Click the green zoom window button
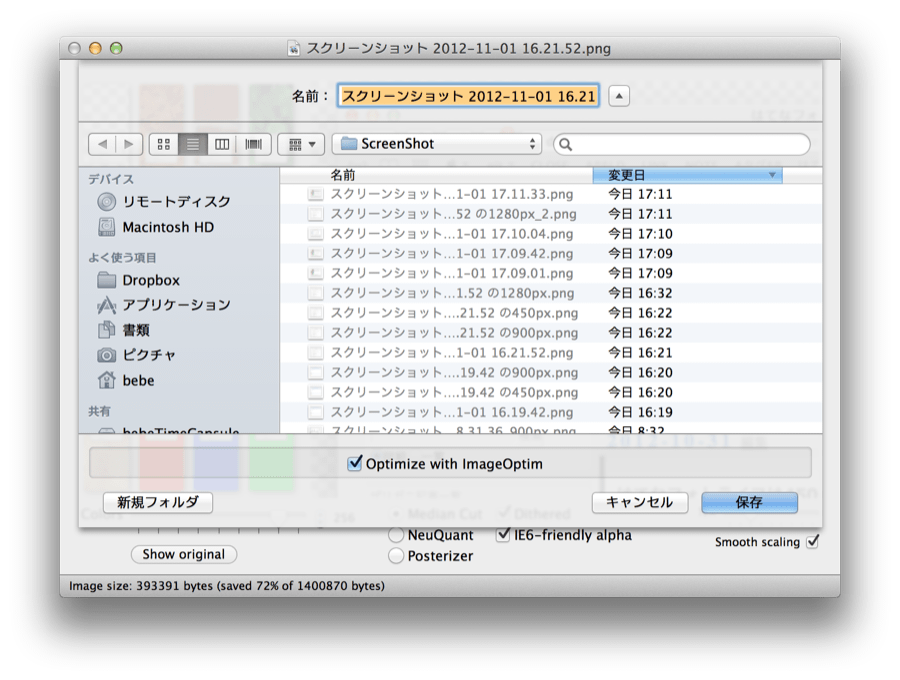 [116, 48]
